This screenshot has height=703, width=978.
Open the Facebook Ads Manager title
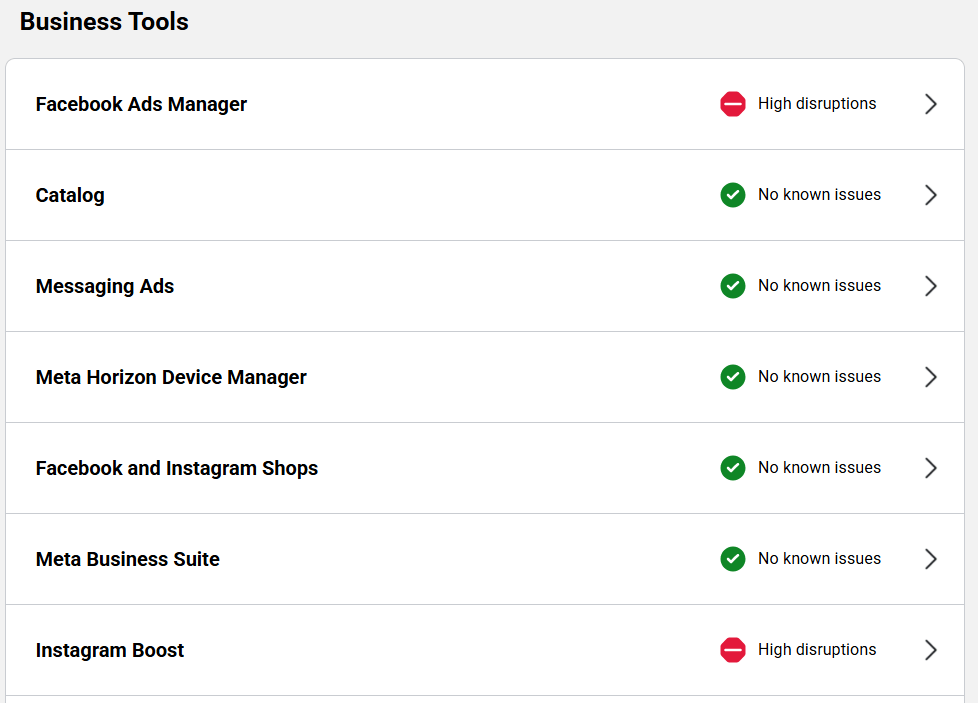pos(141,104)
